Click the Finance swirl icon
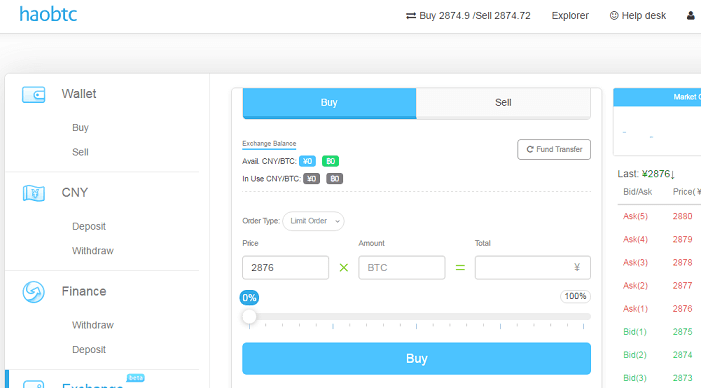This screenshot has width=701, height=388. pos(34,292)
